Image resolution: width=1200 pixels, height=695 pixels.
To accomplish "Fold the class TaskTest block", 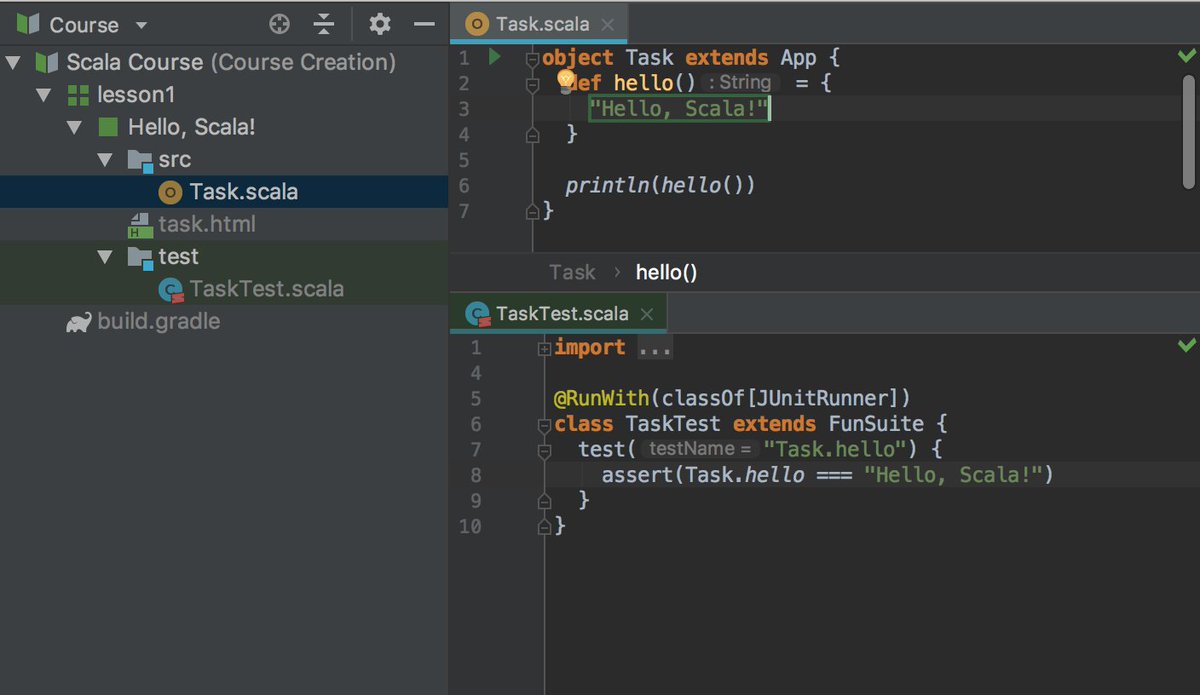I will pos(544,424).
